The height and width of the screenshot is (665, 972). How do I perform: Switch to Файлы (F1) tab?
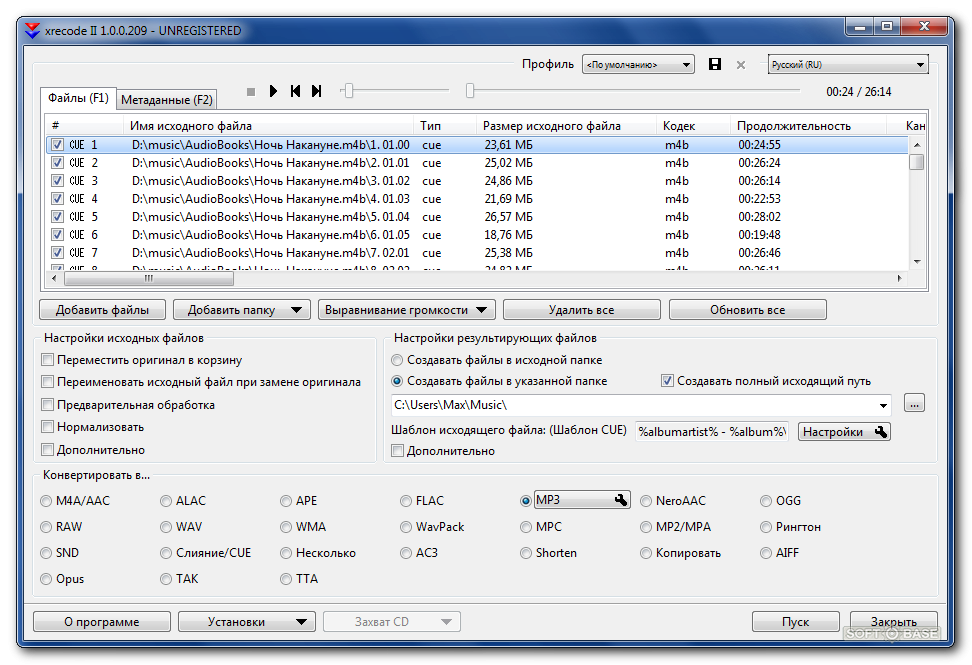[x=78, y=98]
